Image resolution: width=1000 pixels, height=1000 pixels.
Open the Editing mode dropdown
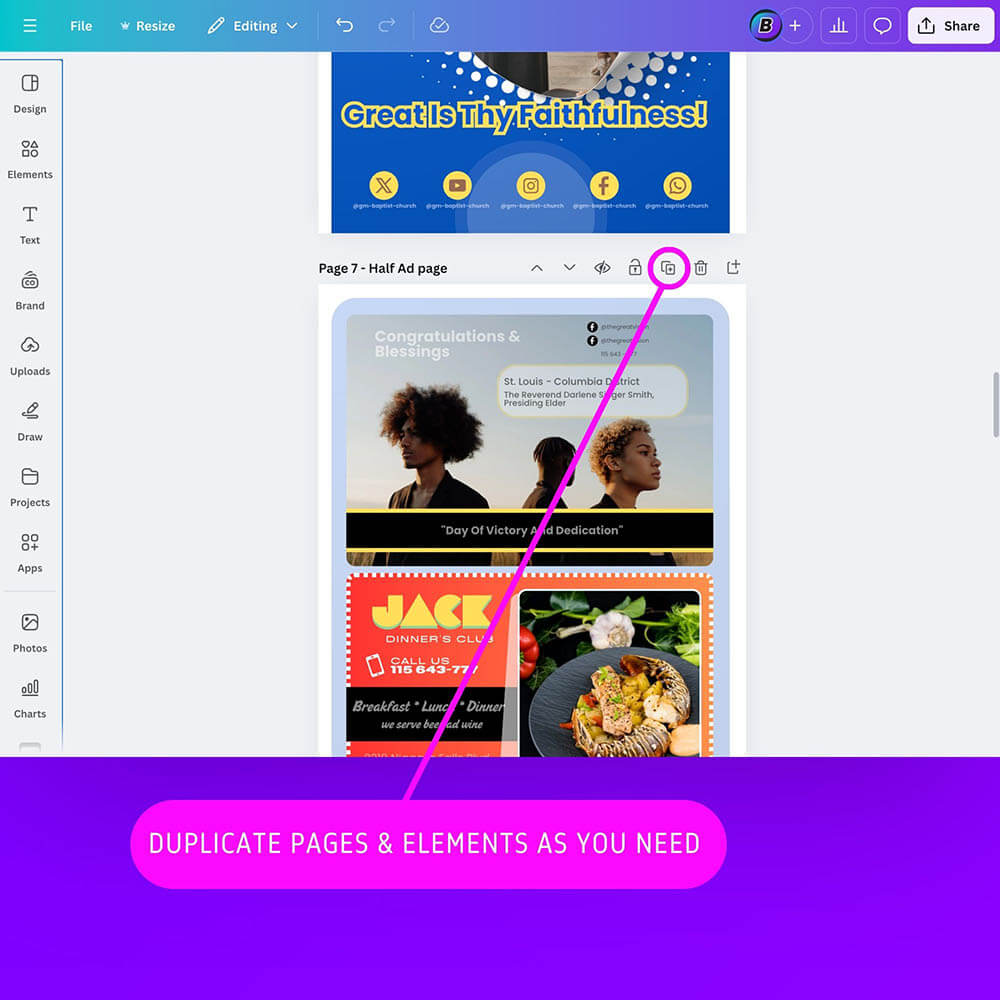tap(253, 26)
